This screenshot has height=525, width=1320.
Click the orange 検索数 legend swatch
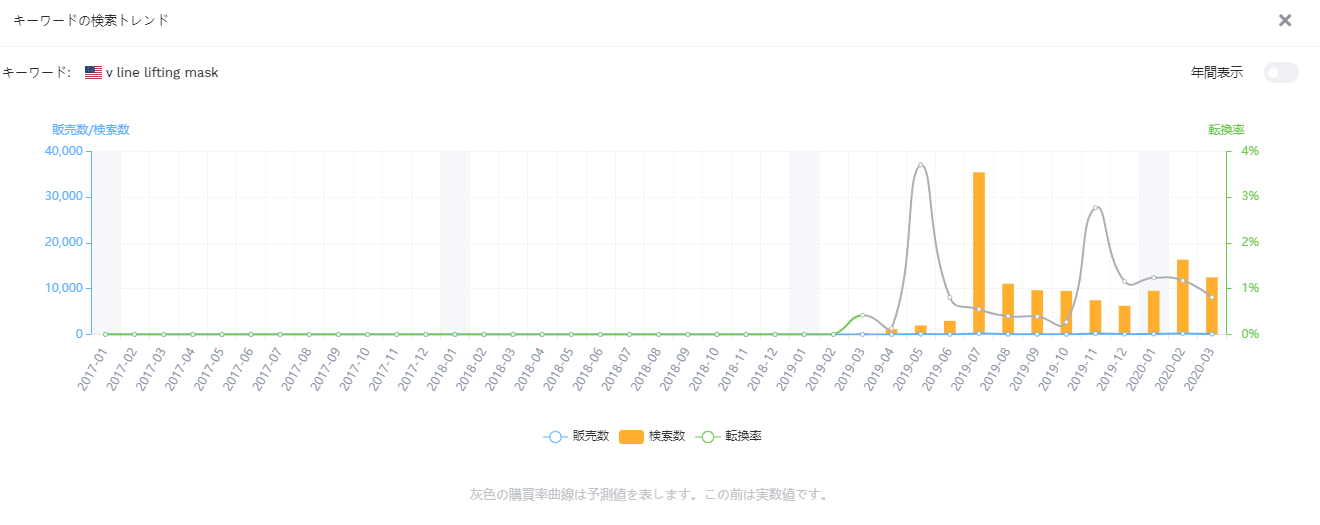(x=631, y=436)
